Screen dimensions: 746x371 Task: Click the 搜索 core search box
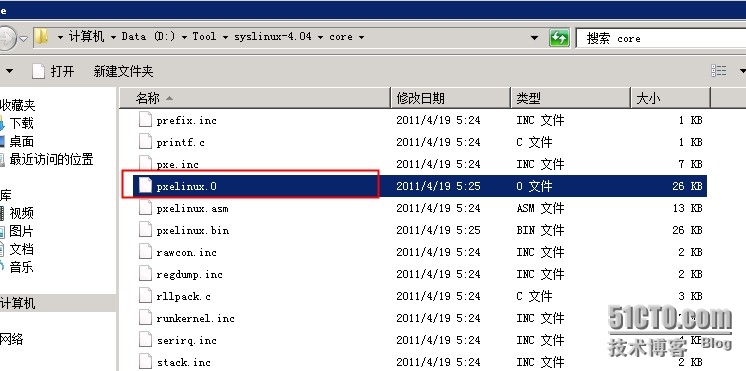[661, 38]
